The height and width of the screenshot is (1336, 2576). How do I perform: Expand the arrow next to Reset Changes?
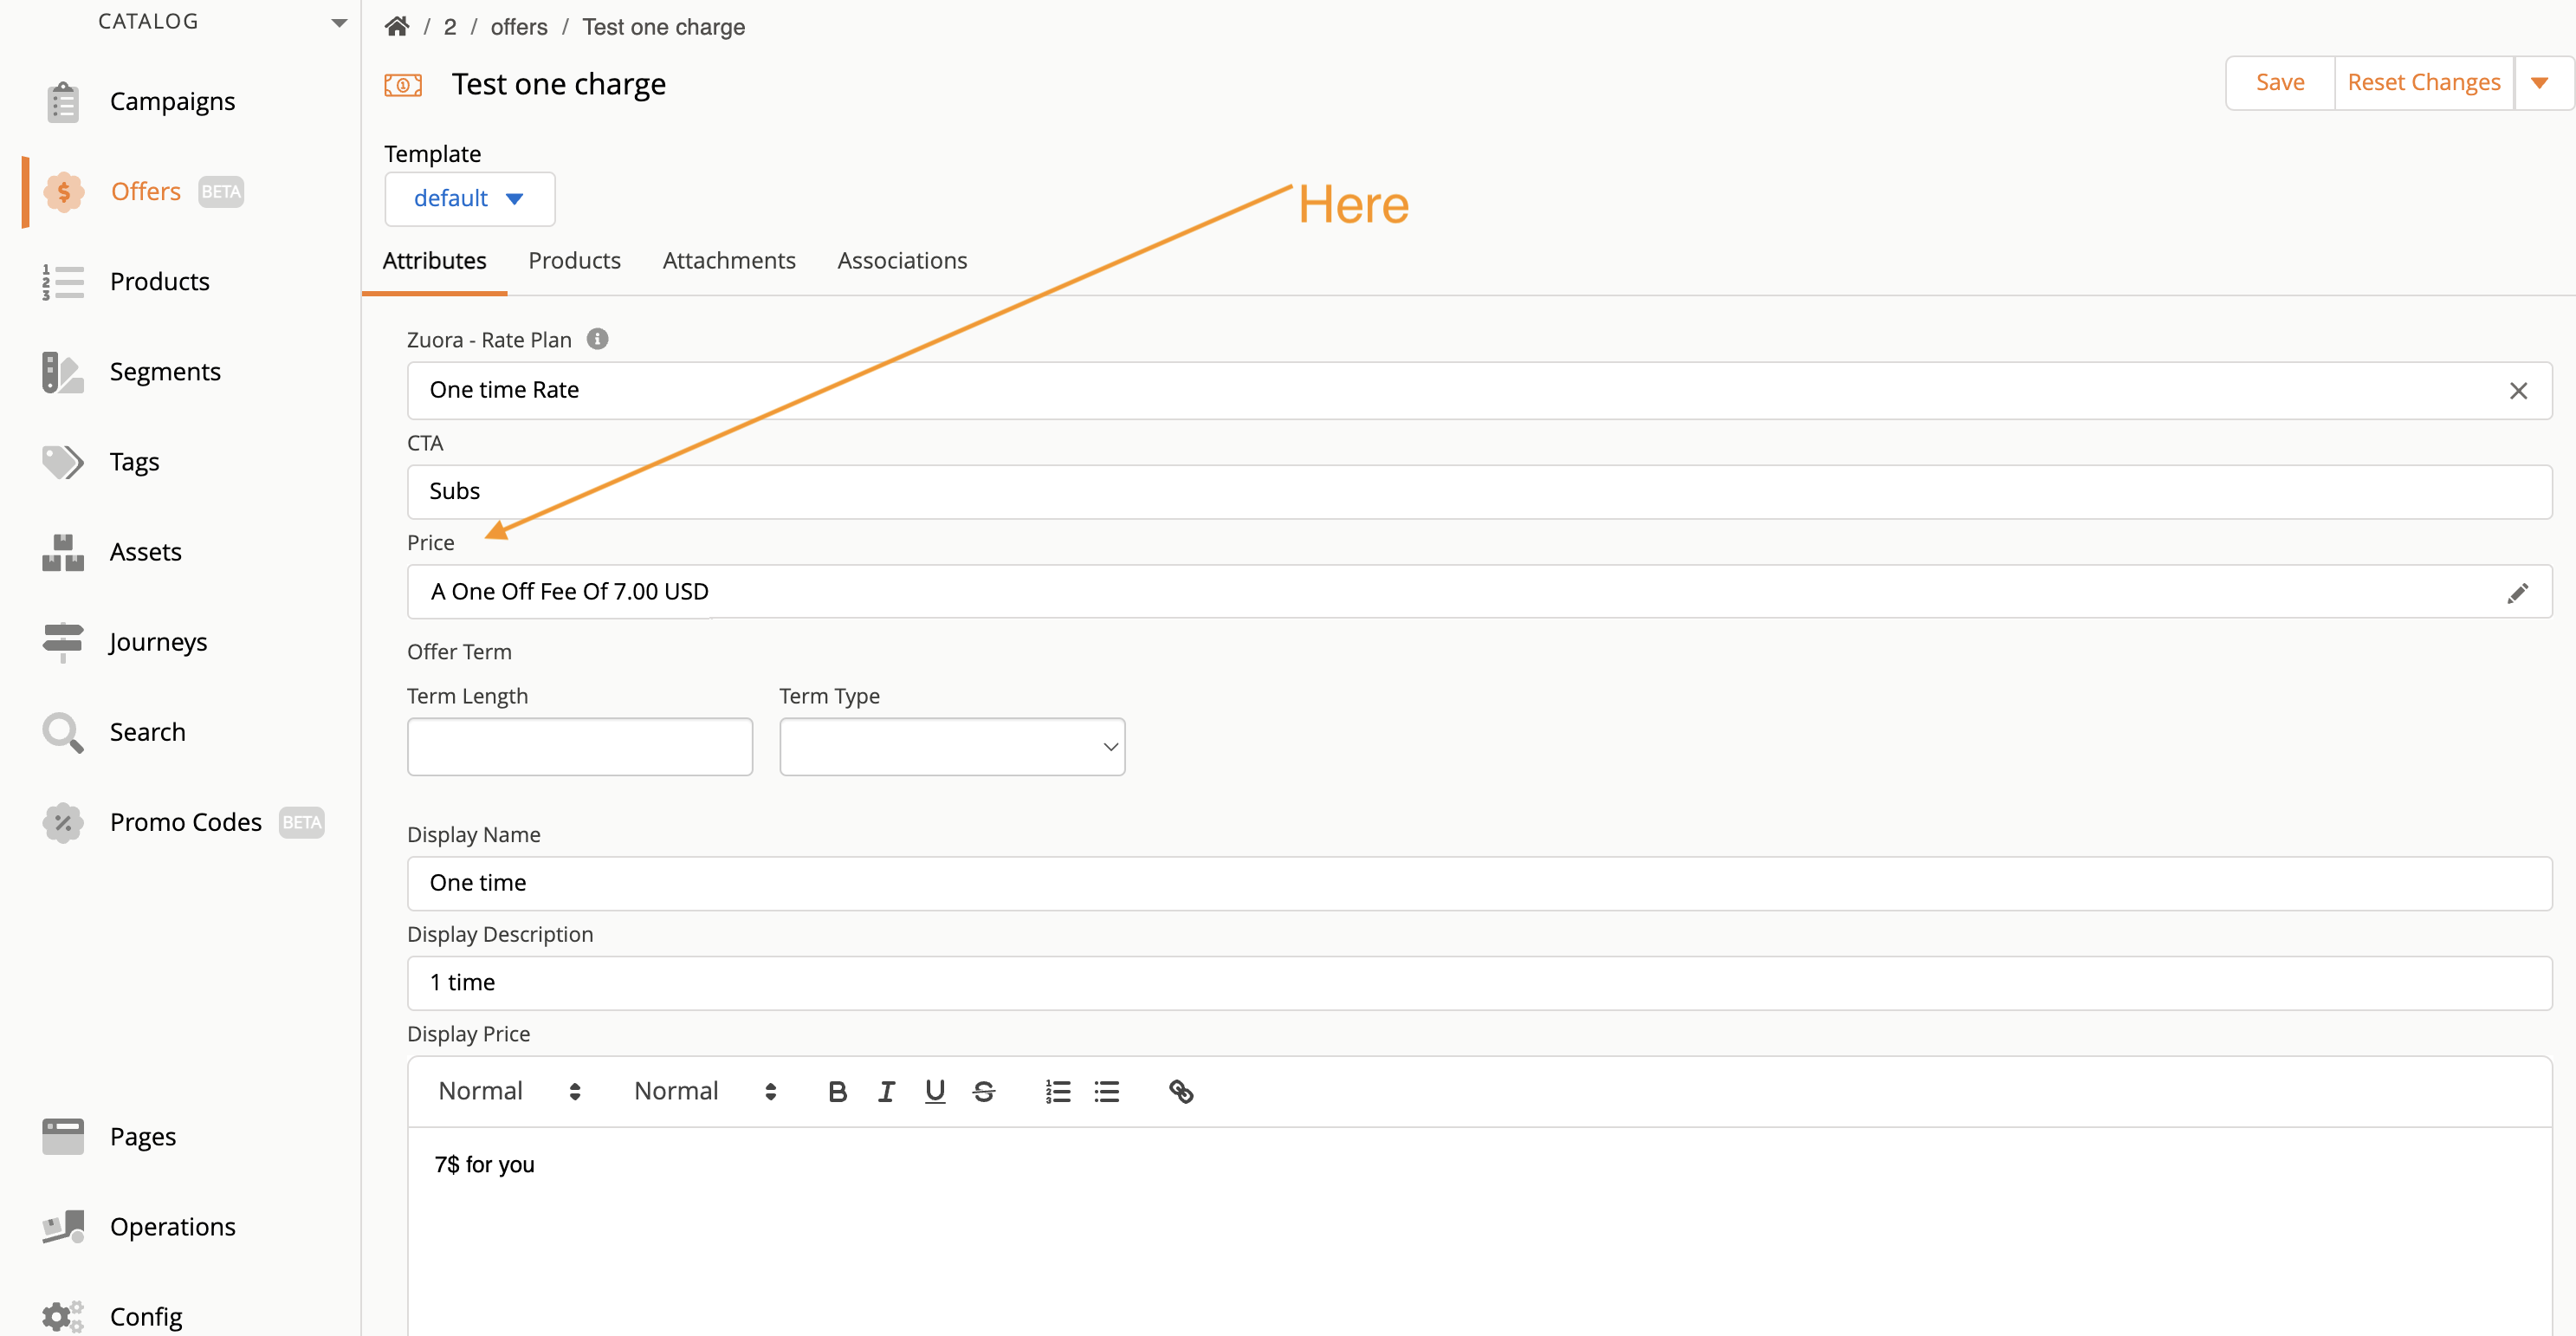(x=2539, y=83)
